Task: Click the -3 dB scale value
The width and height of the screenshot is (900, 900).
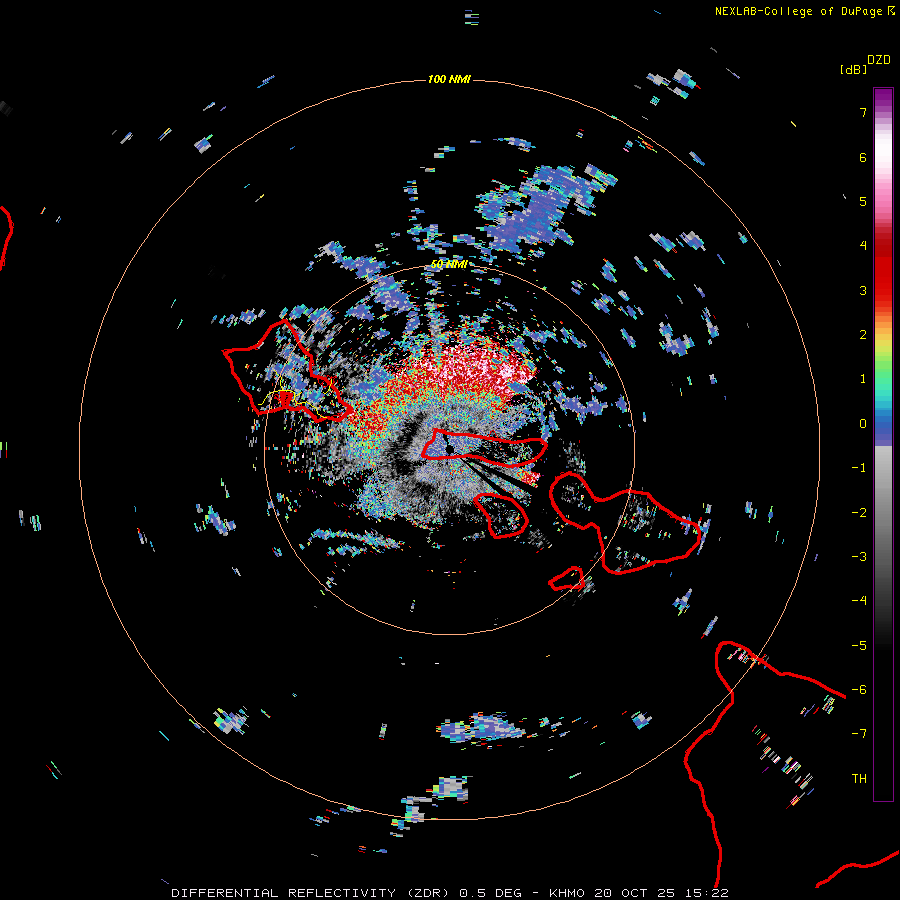Action: point(859,557)
